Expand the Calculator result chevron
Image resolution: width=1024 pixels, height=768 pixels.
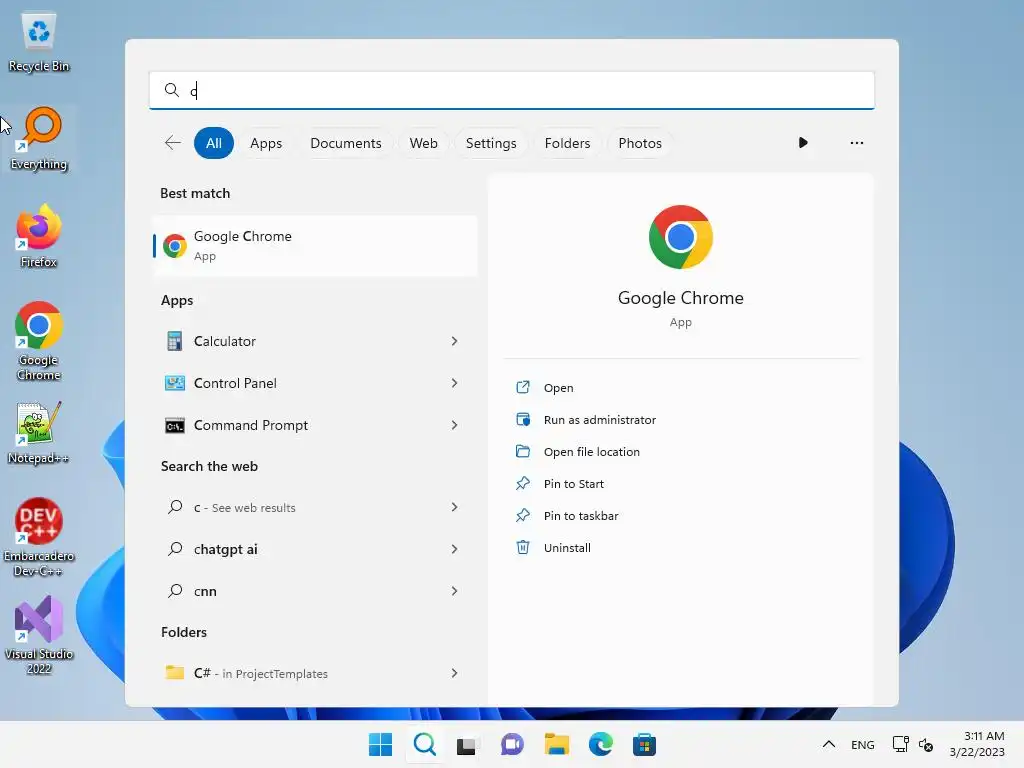click(455, 341)
